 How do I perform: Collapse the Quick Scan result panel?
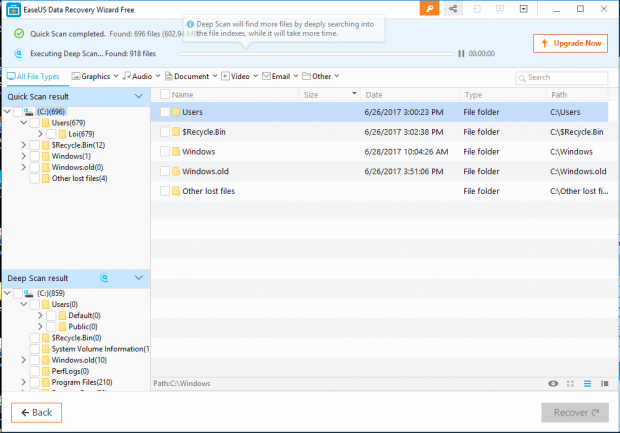pos(139,96)
